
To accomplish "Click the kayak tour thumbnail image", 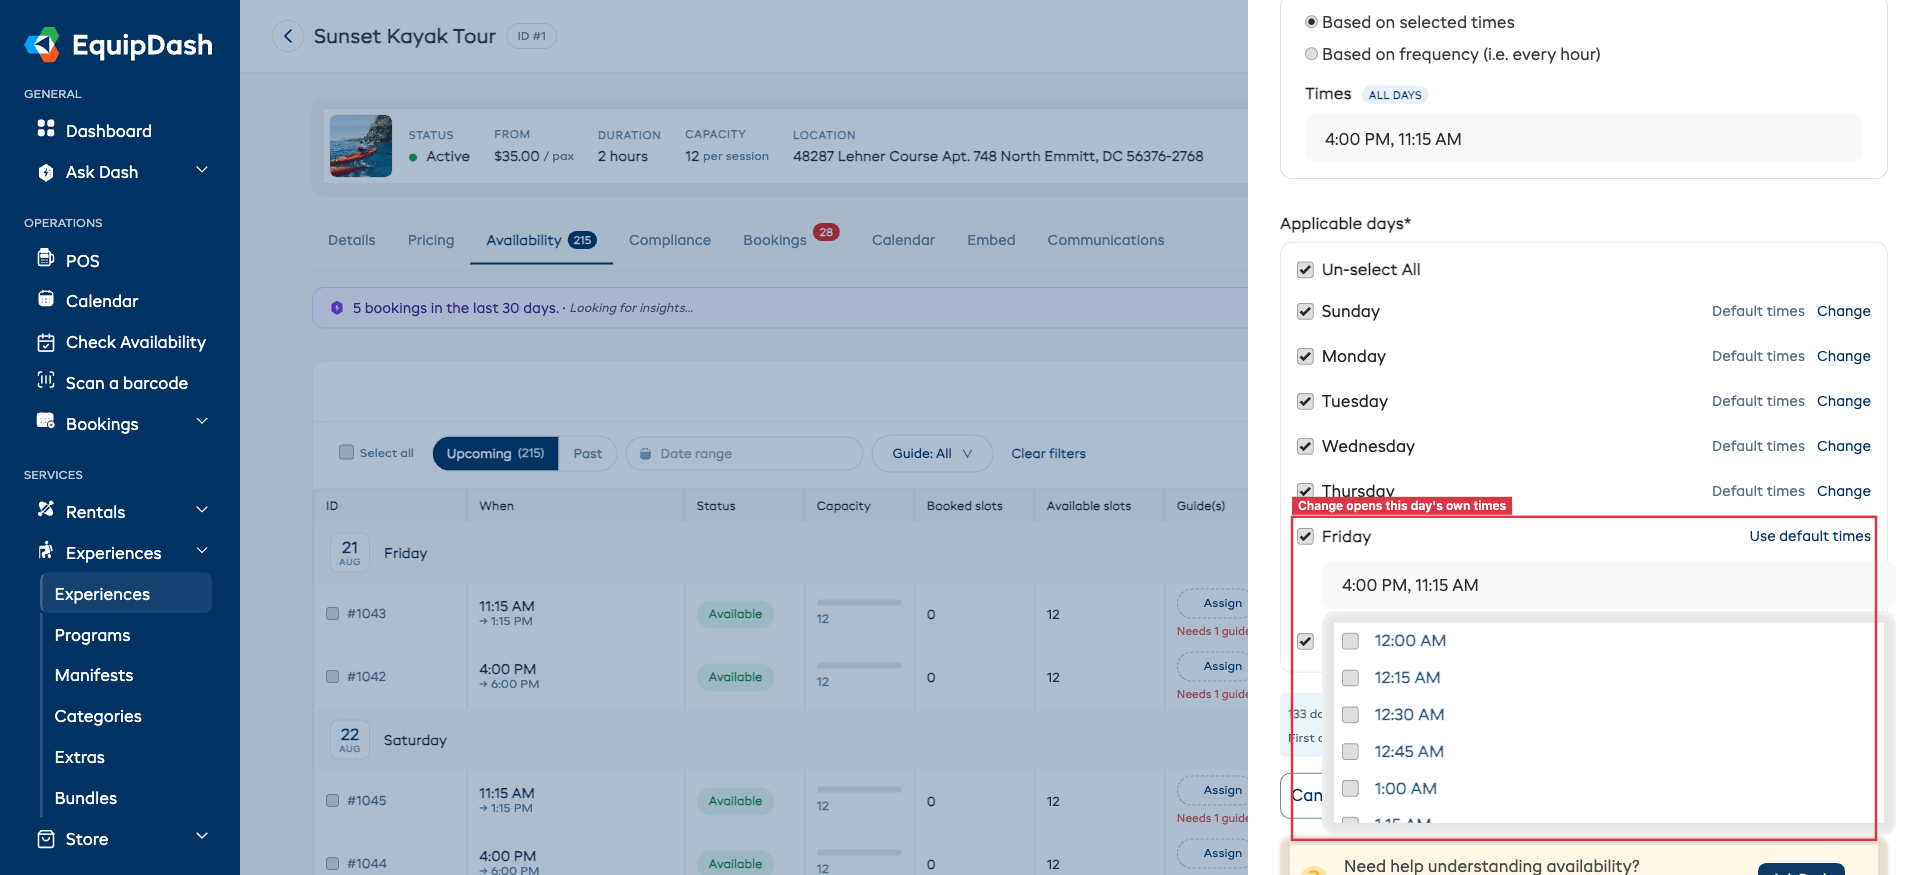I will [361, 146].
